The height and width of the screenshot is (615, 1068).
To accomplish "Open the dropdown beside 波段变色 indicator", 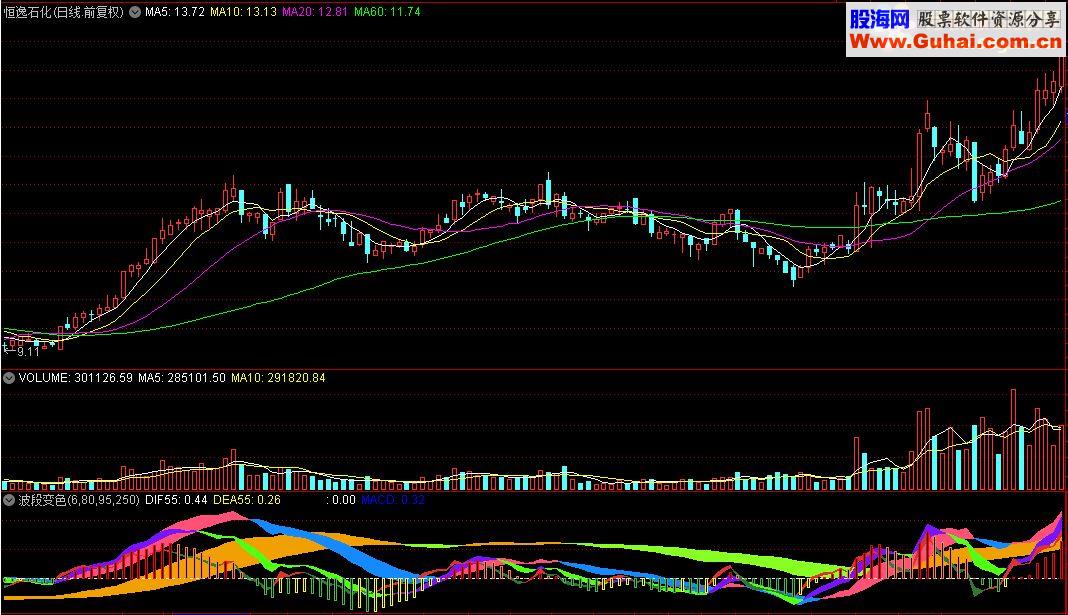I will [9, 500].
